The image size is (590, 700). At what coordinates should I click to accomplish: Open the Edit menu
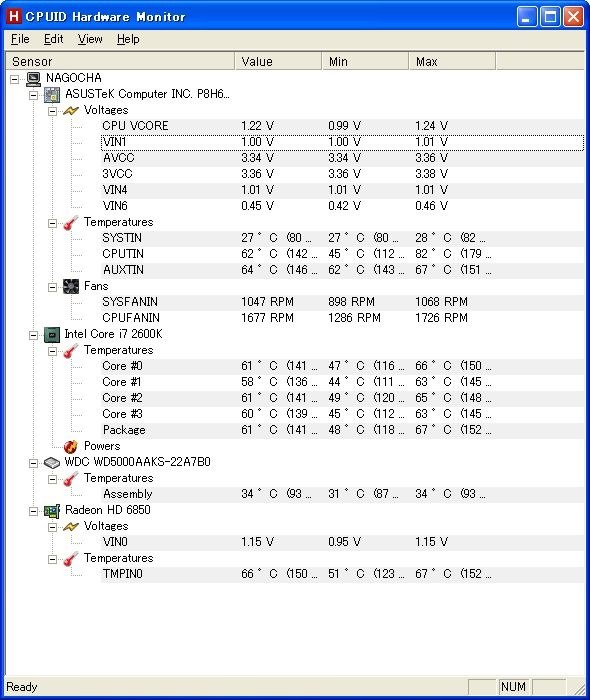pos(54,39)
